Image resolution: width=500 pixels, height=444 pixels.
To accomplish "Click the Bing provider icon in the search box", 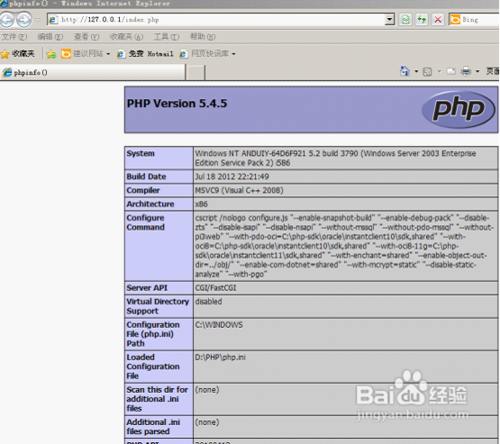I will tap(455, 20).
